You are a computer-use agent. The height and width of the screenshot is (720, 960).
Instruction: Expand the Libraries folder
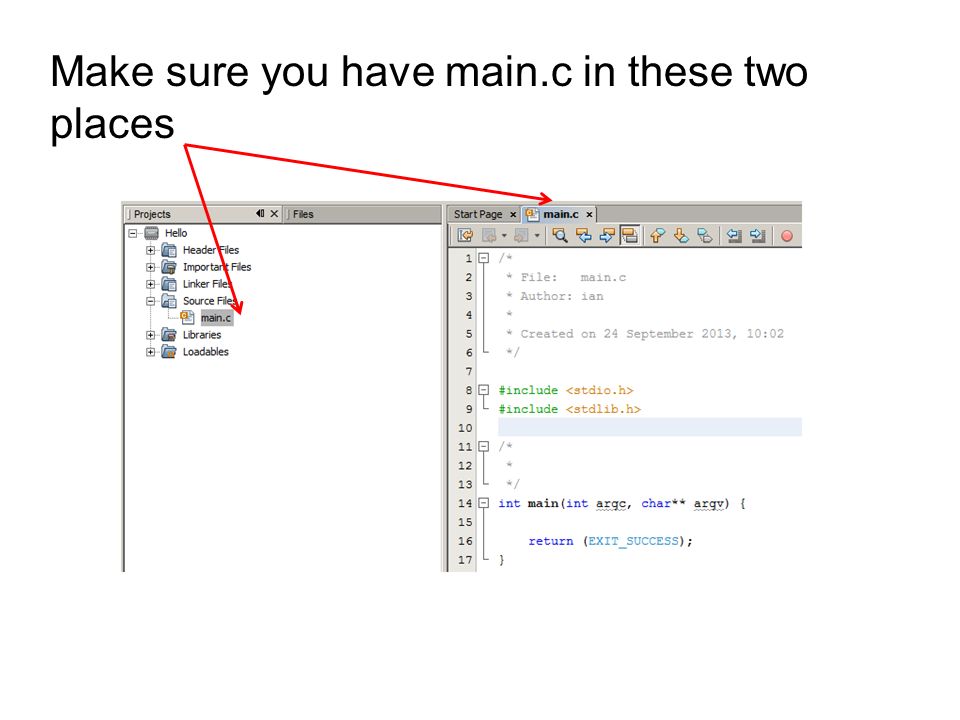click(150, 335)
